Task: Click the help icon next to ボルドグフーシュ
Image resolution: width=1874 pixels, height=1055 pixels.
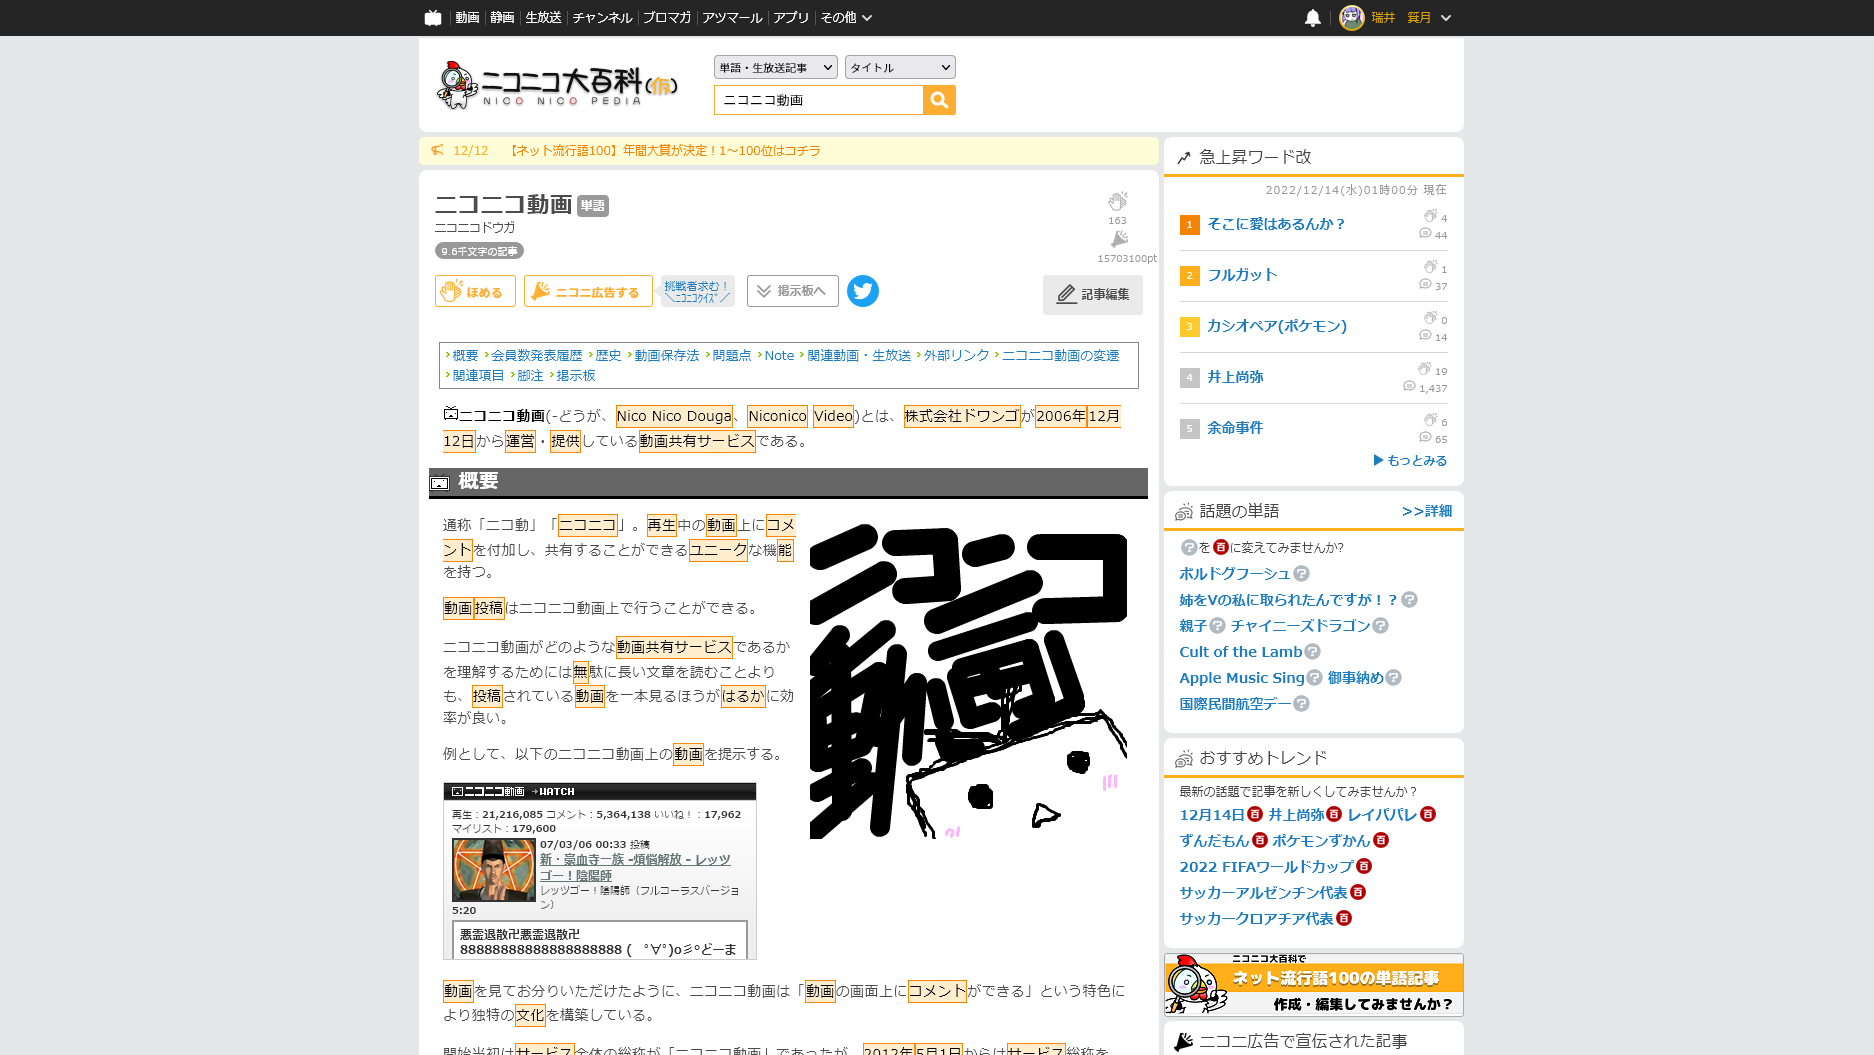Action: coord(1301,574)
